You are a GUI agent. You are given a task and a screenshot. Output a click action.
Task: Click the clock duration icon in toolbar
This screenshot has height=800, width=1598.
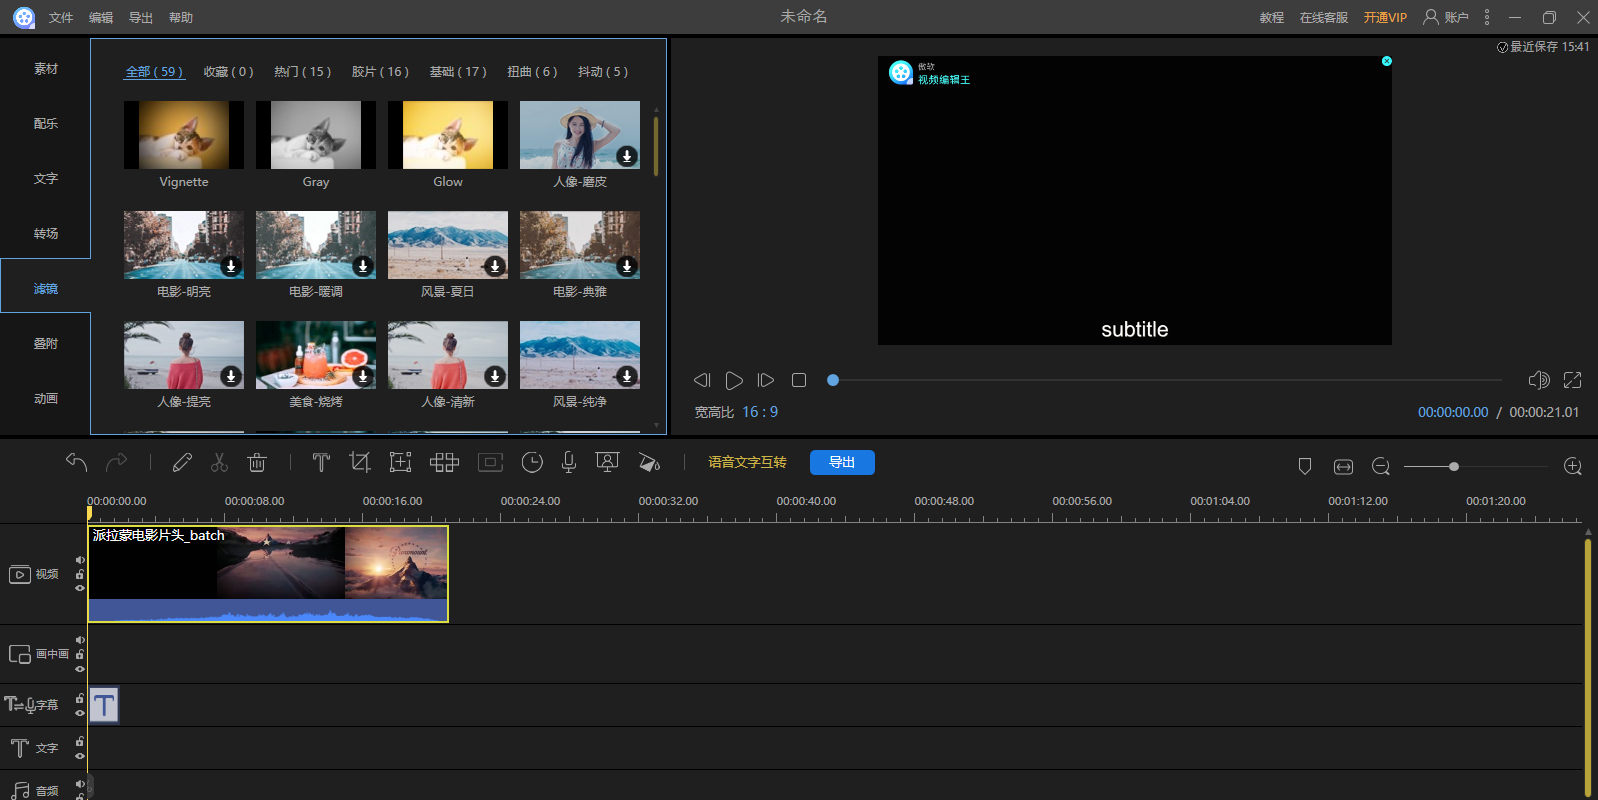tap(532, 462)
